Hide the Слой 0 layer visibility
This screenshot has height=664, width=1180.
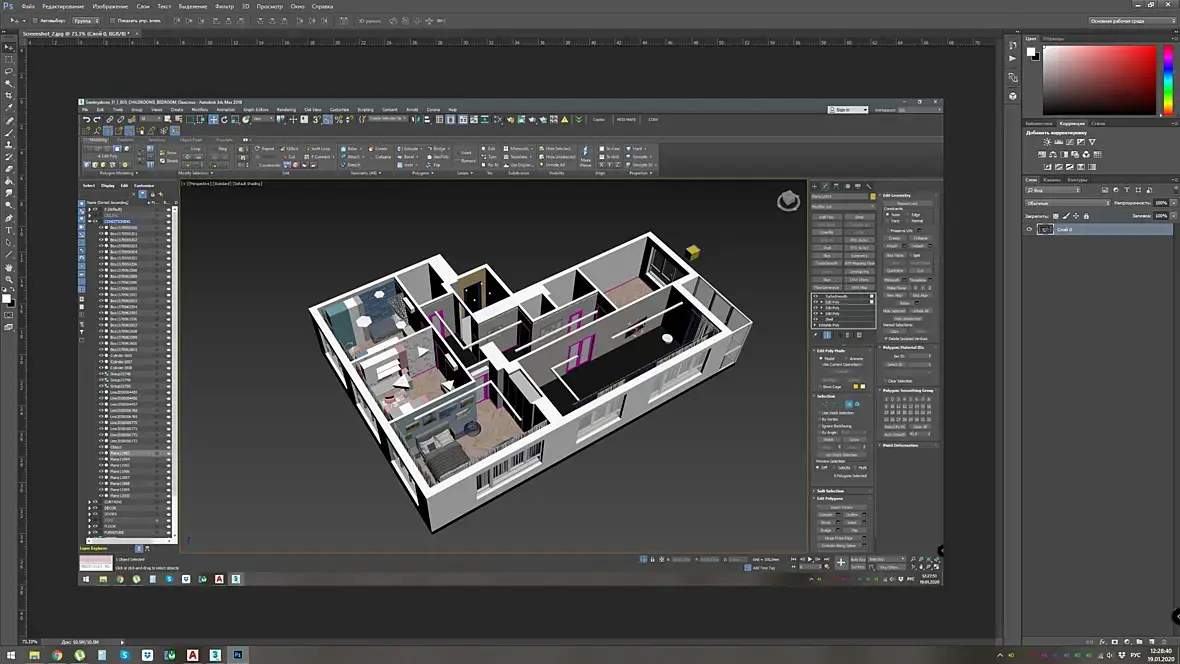coord(1030,229)
